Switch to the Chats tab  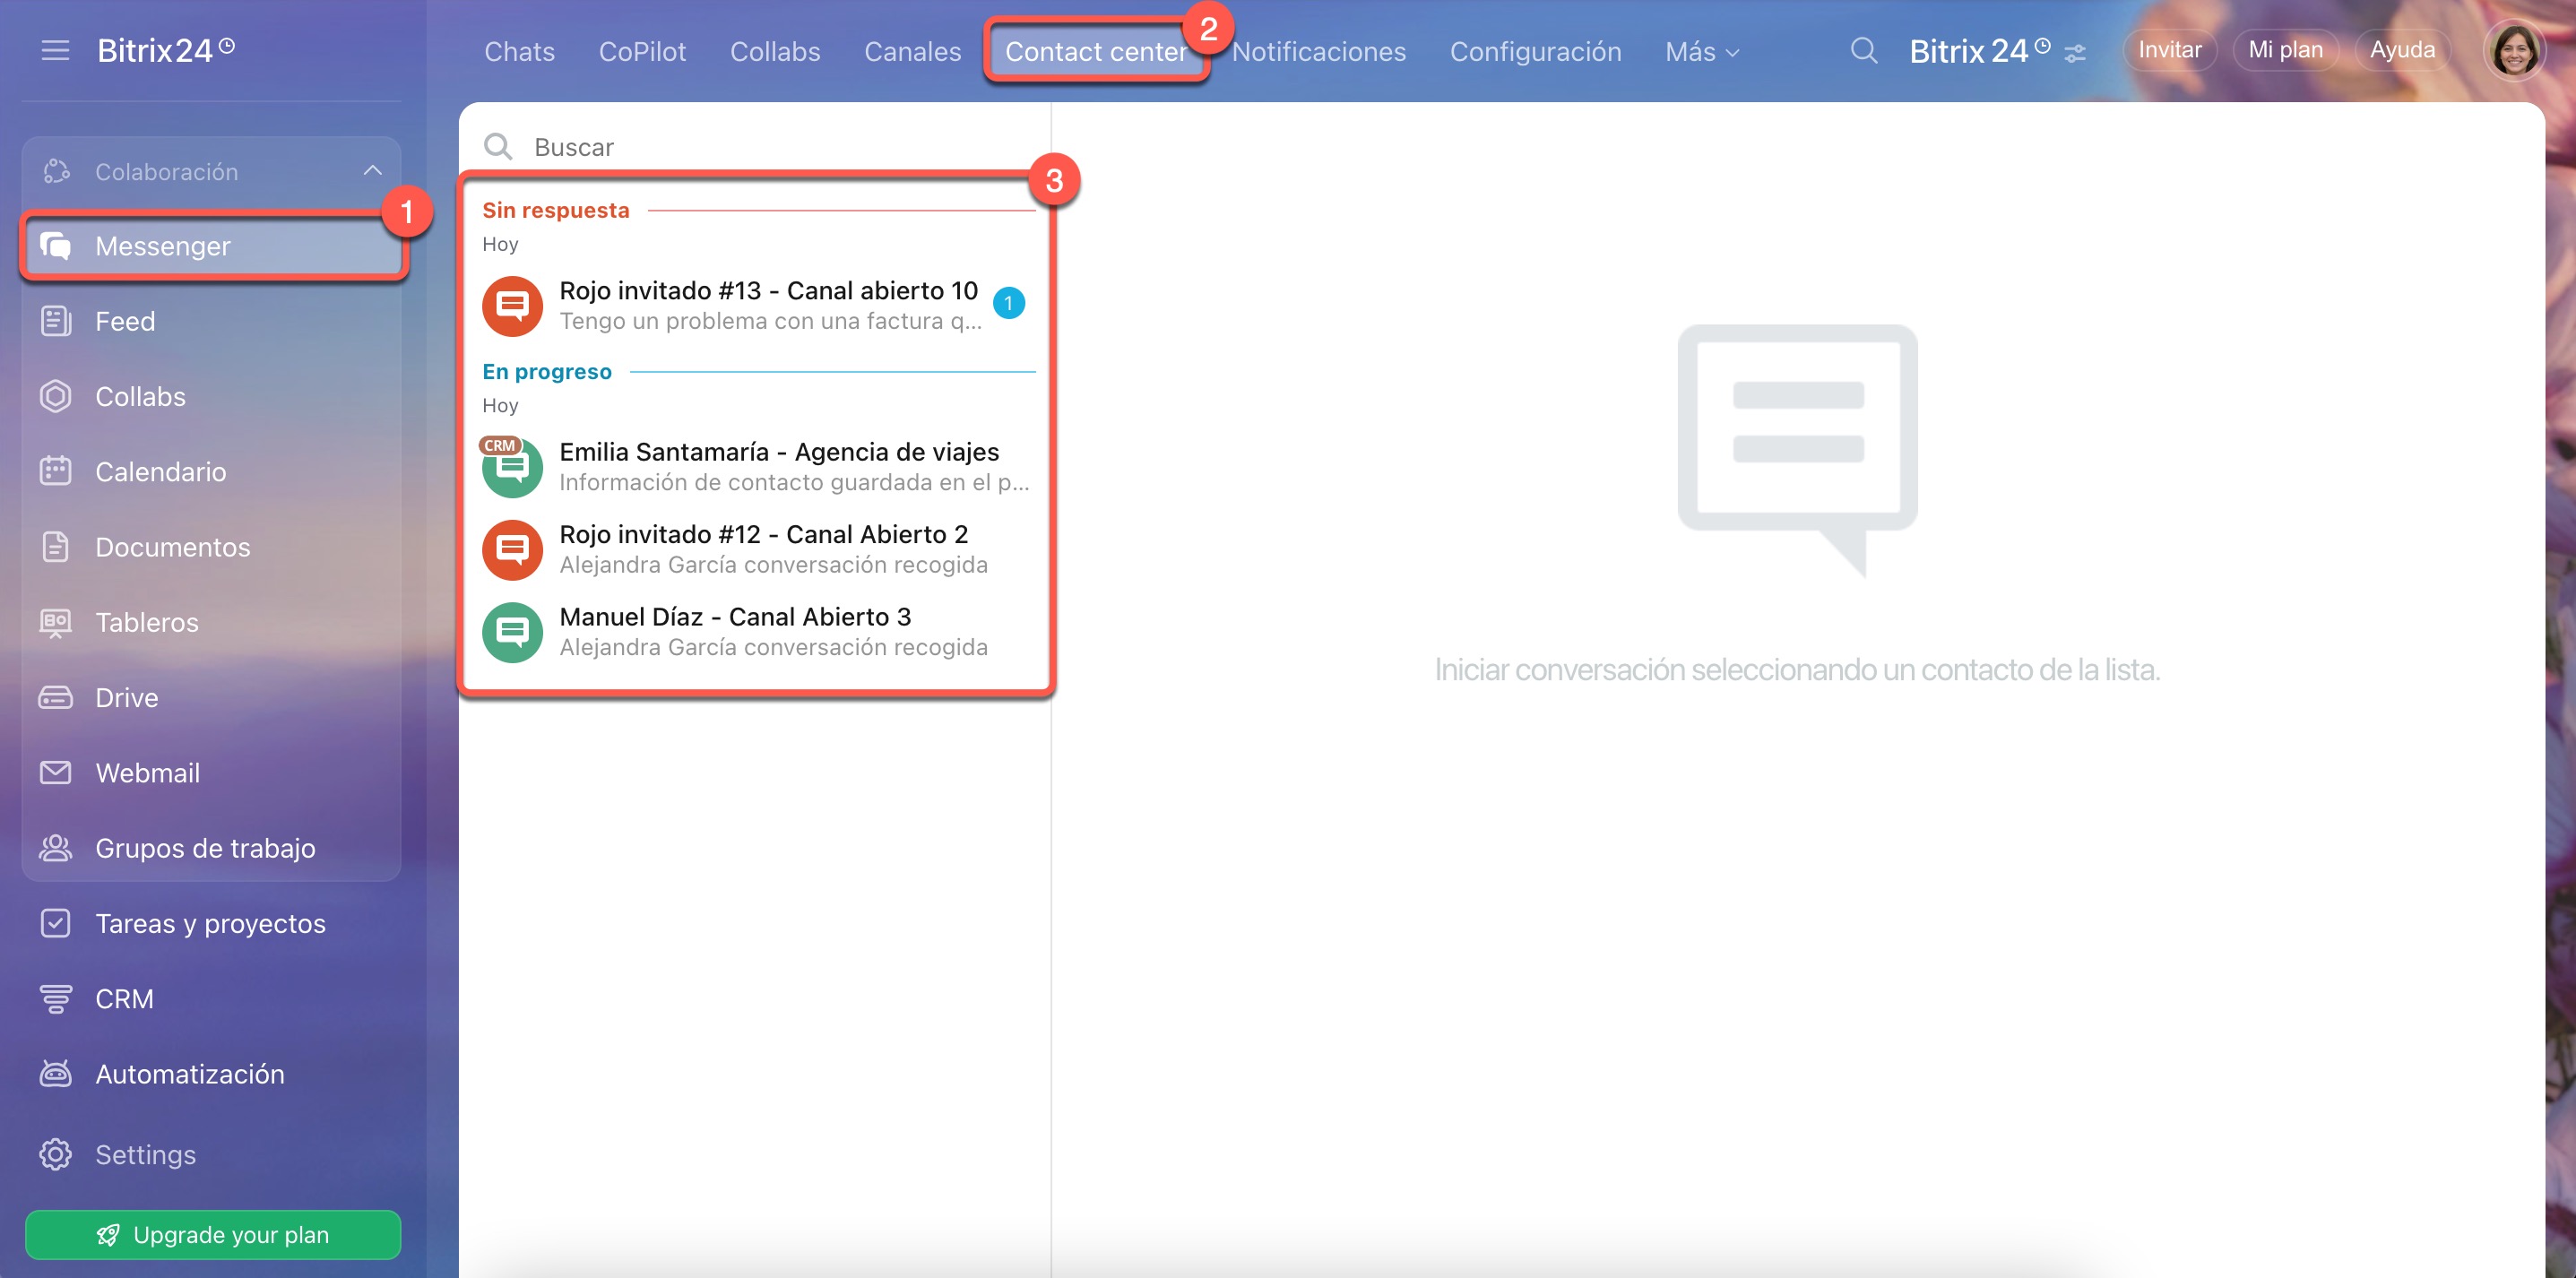(x=519, y=51)
